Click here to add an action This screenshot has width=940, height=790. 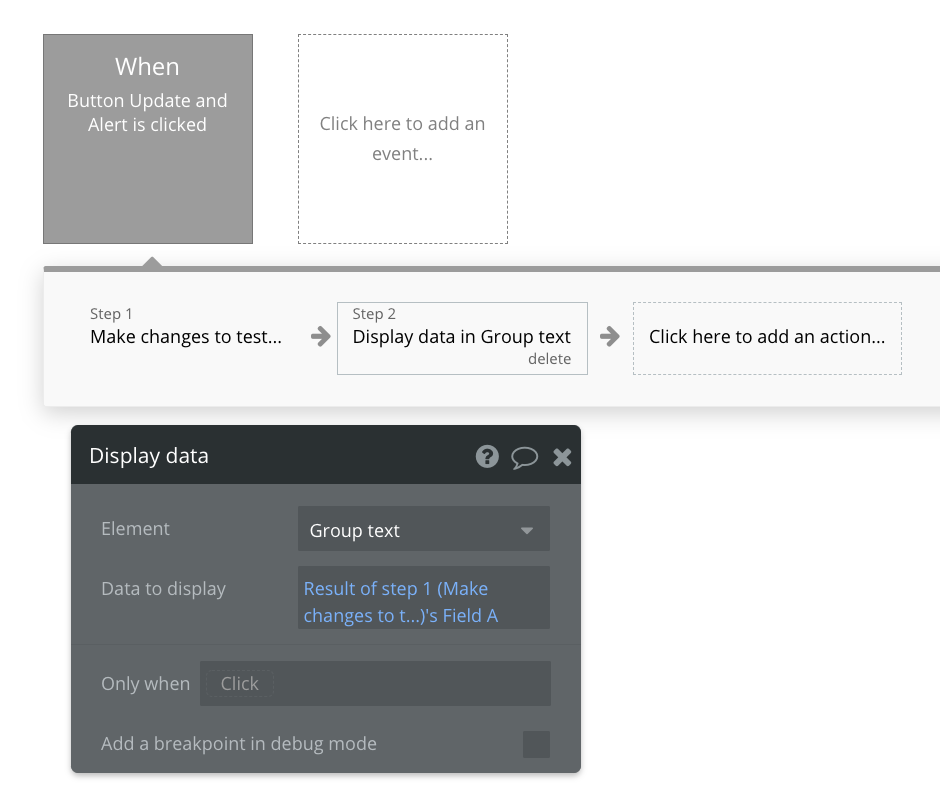click(x=766, y=337)
